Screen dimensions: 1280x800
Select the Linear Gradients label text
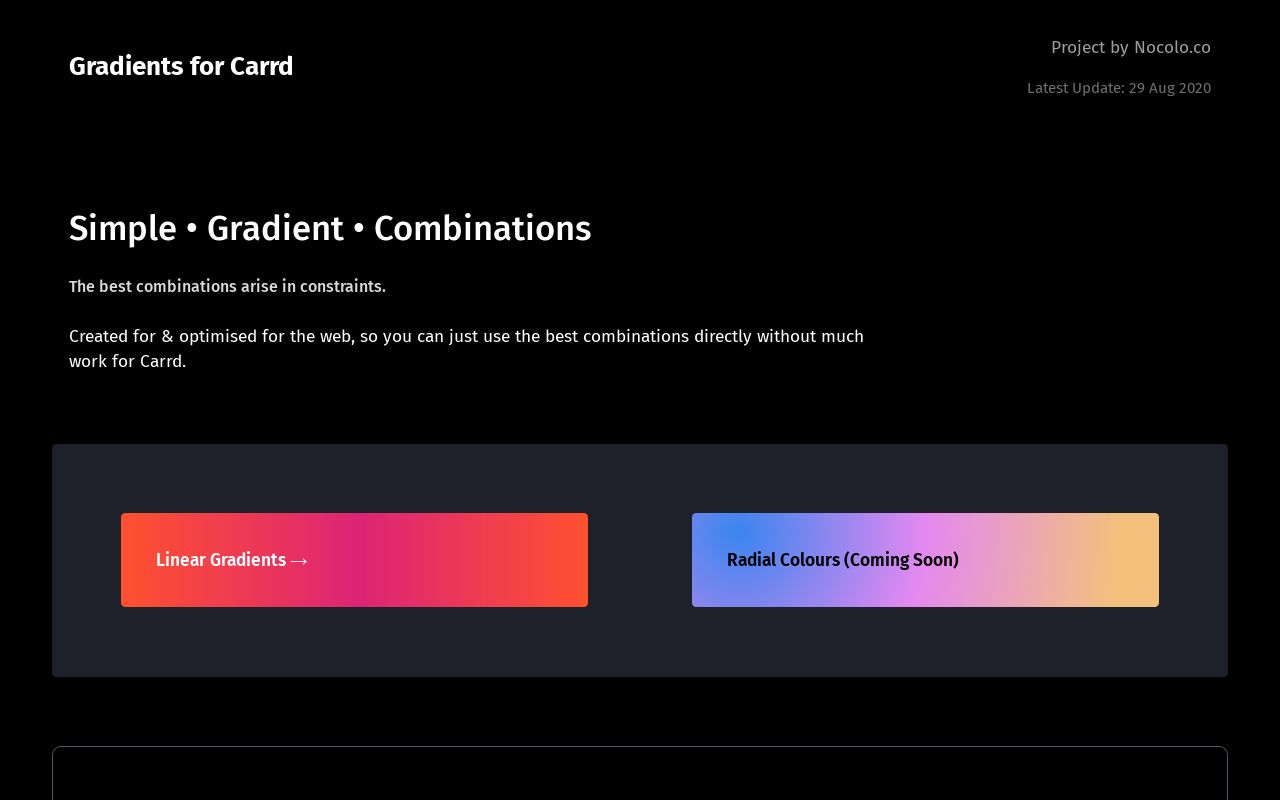pos(221,560)
